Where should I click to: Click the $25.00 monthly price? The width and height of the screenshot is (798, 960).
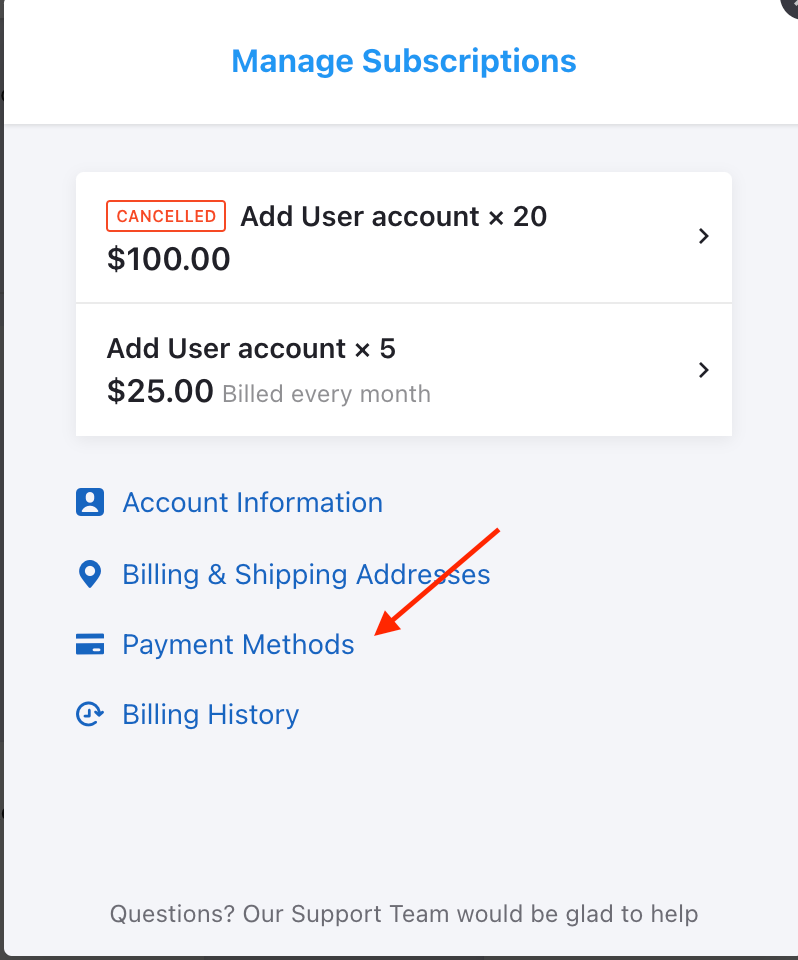(160, 391)
